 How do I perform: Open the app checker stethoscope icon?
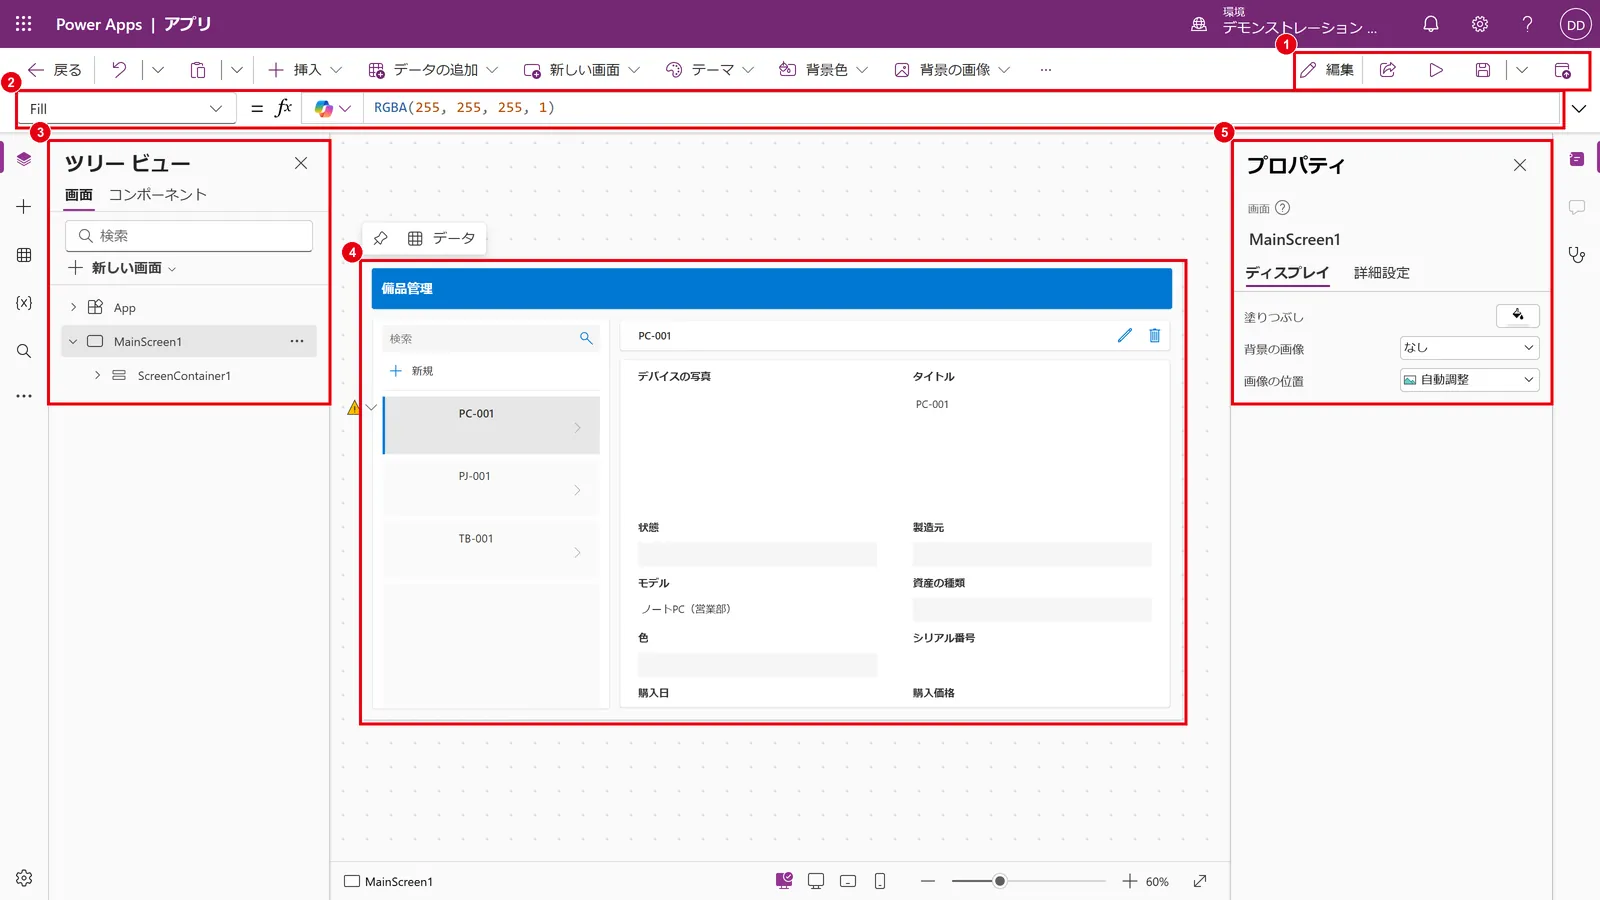1577,255
